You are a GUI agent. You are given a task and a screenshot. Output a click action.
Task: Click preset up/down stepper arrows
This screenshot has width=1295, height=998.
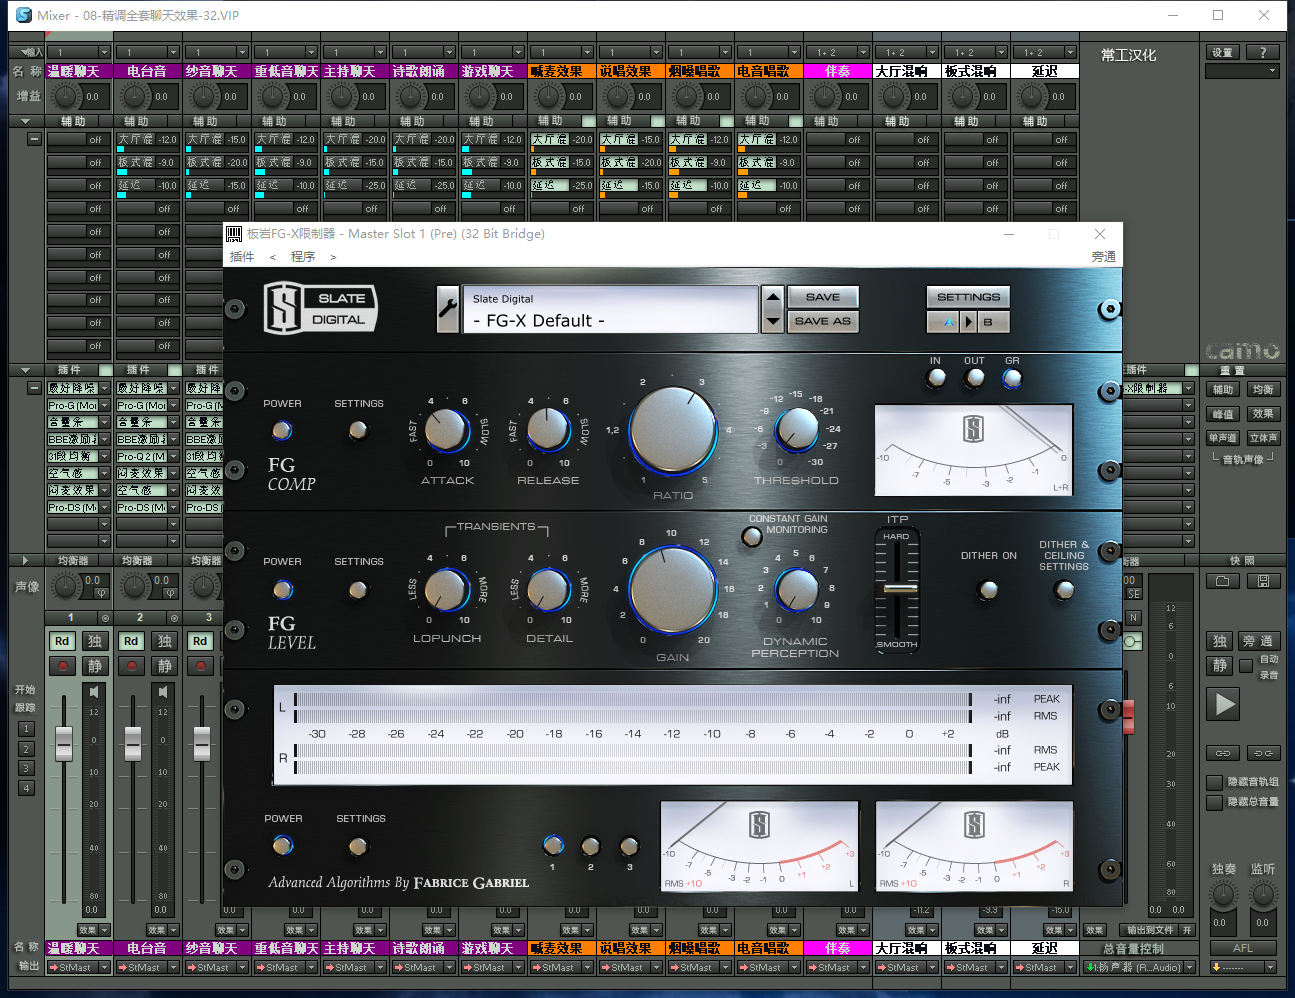(x=772, y=310)
